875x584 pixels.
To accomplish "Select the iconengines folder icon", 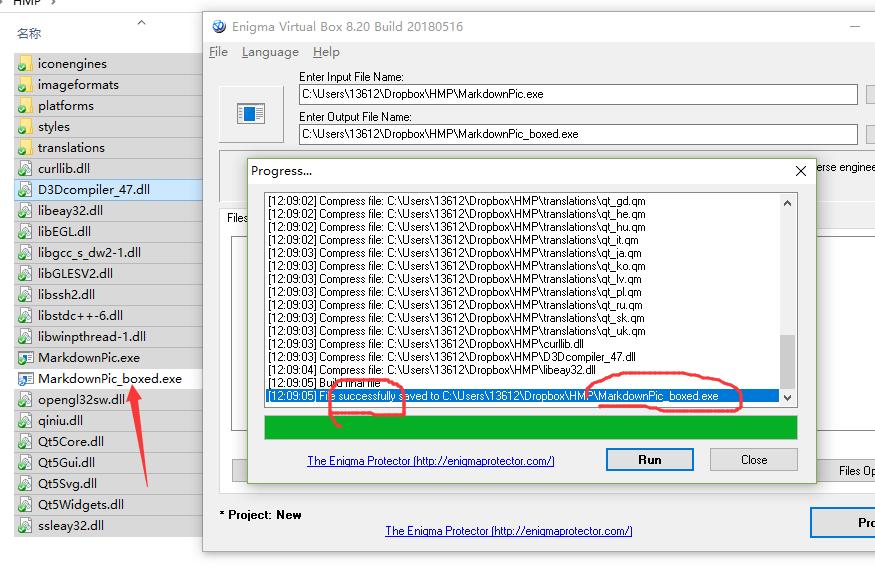I will 25,64.
